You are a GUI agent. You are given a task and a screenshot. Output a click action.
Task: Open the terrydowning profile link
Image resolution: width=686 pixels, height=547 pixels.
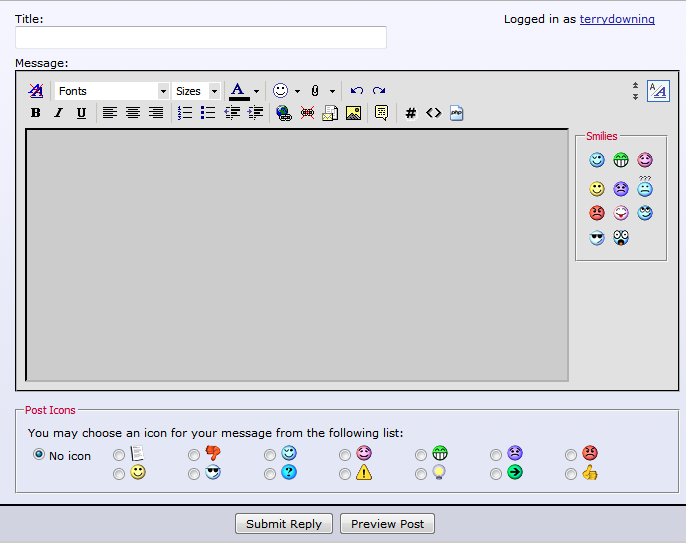coord(617,19)
